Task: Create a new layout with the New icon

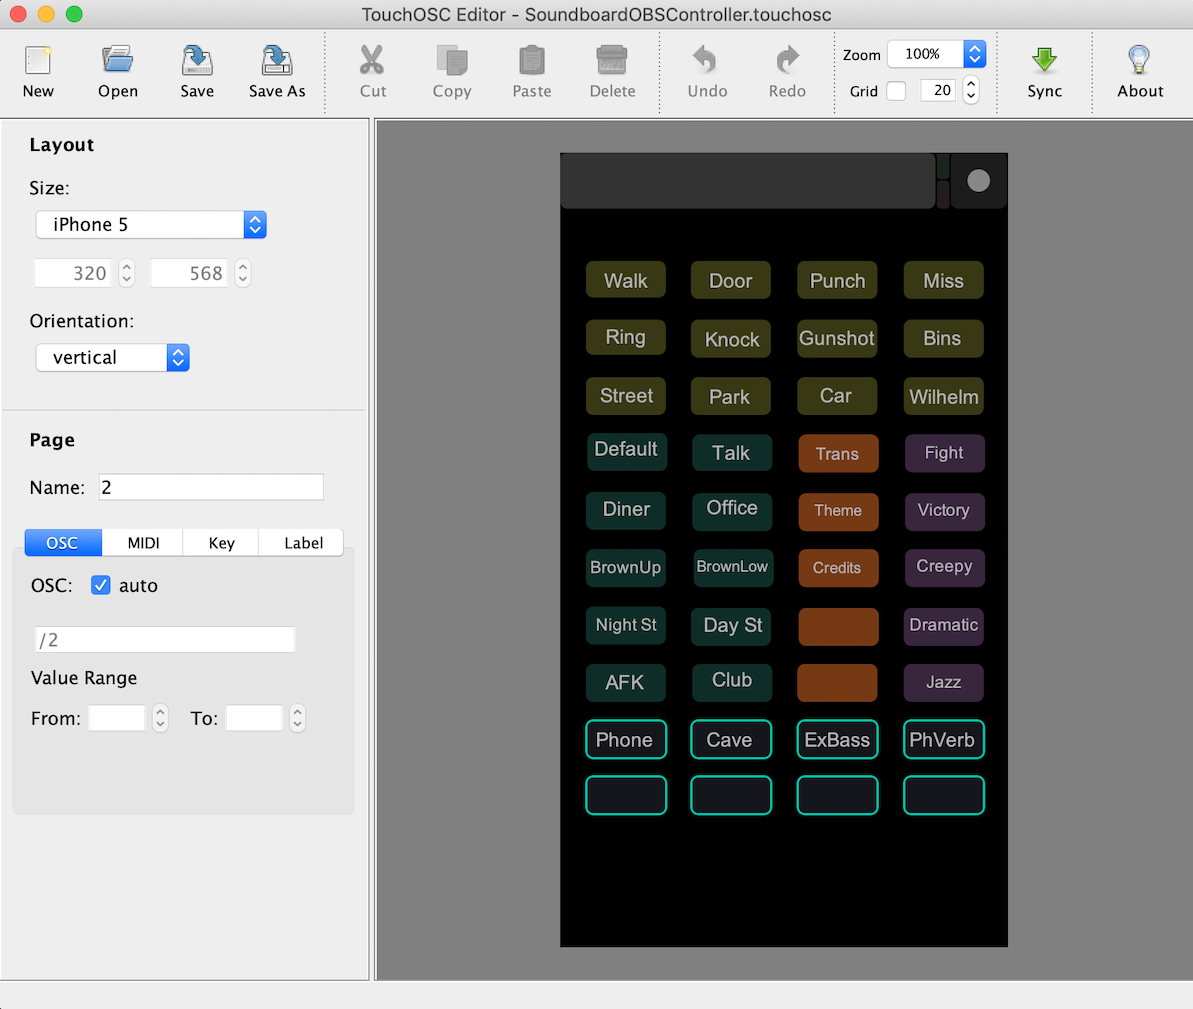Action: click(x=38, y=70)
